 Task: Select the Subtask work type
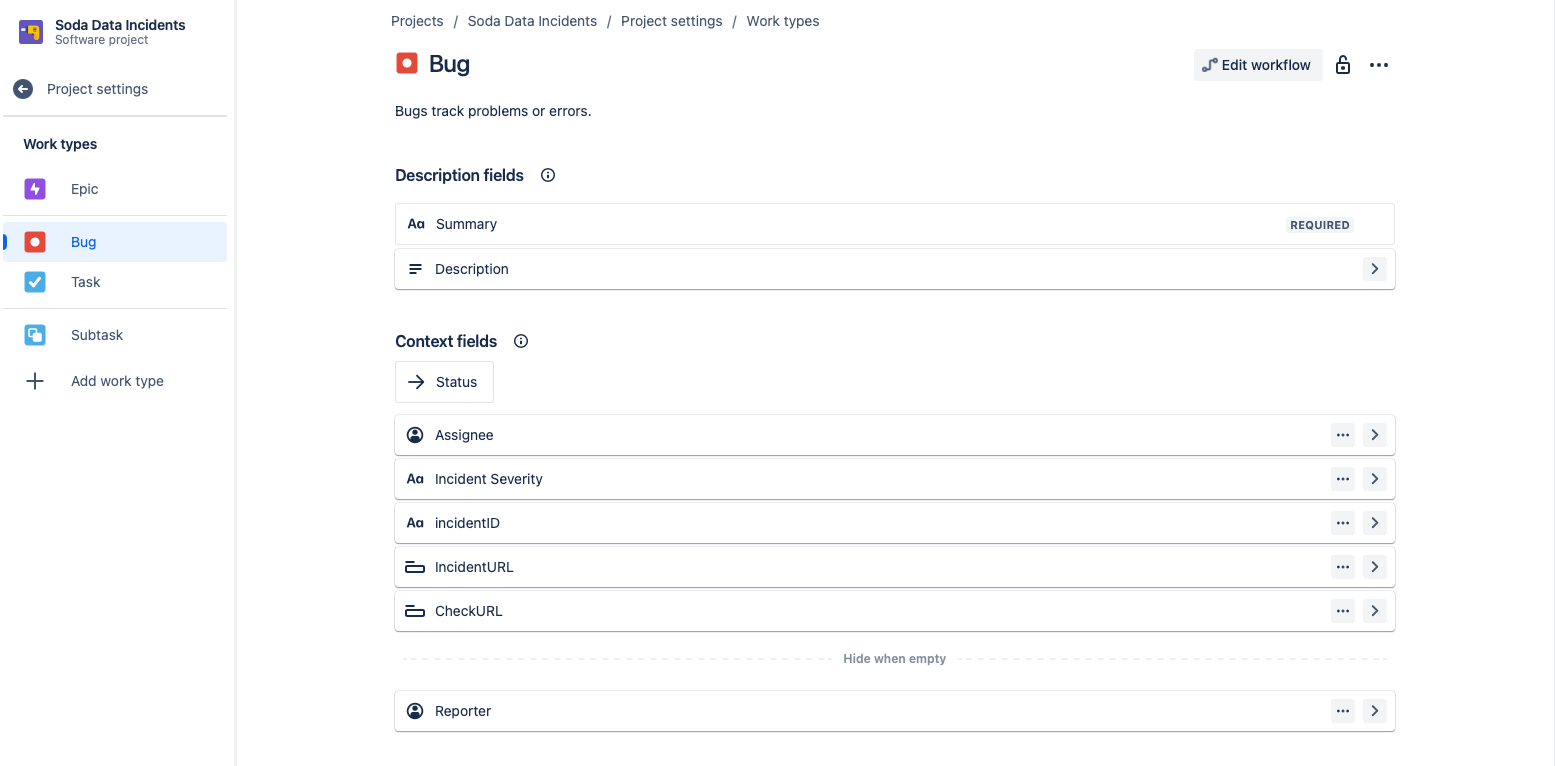96,335
